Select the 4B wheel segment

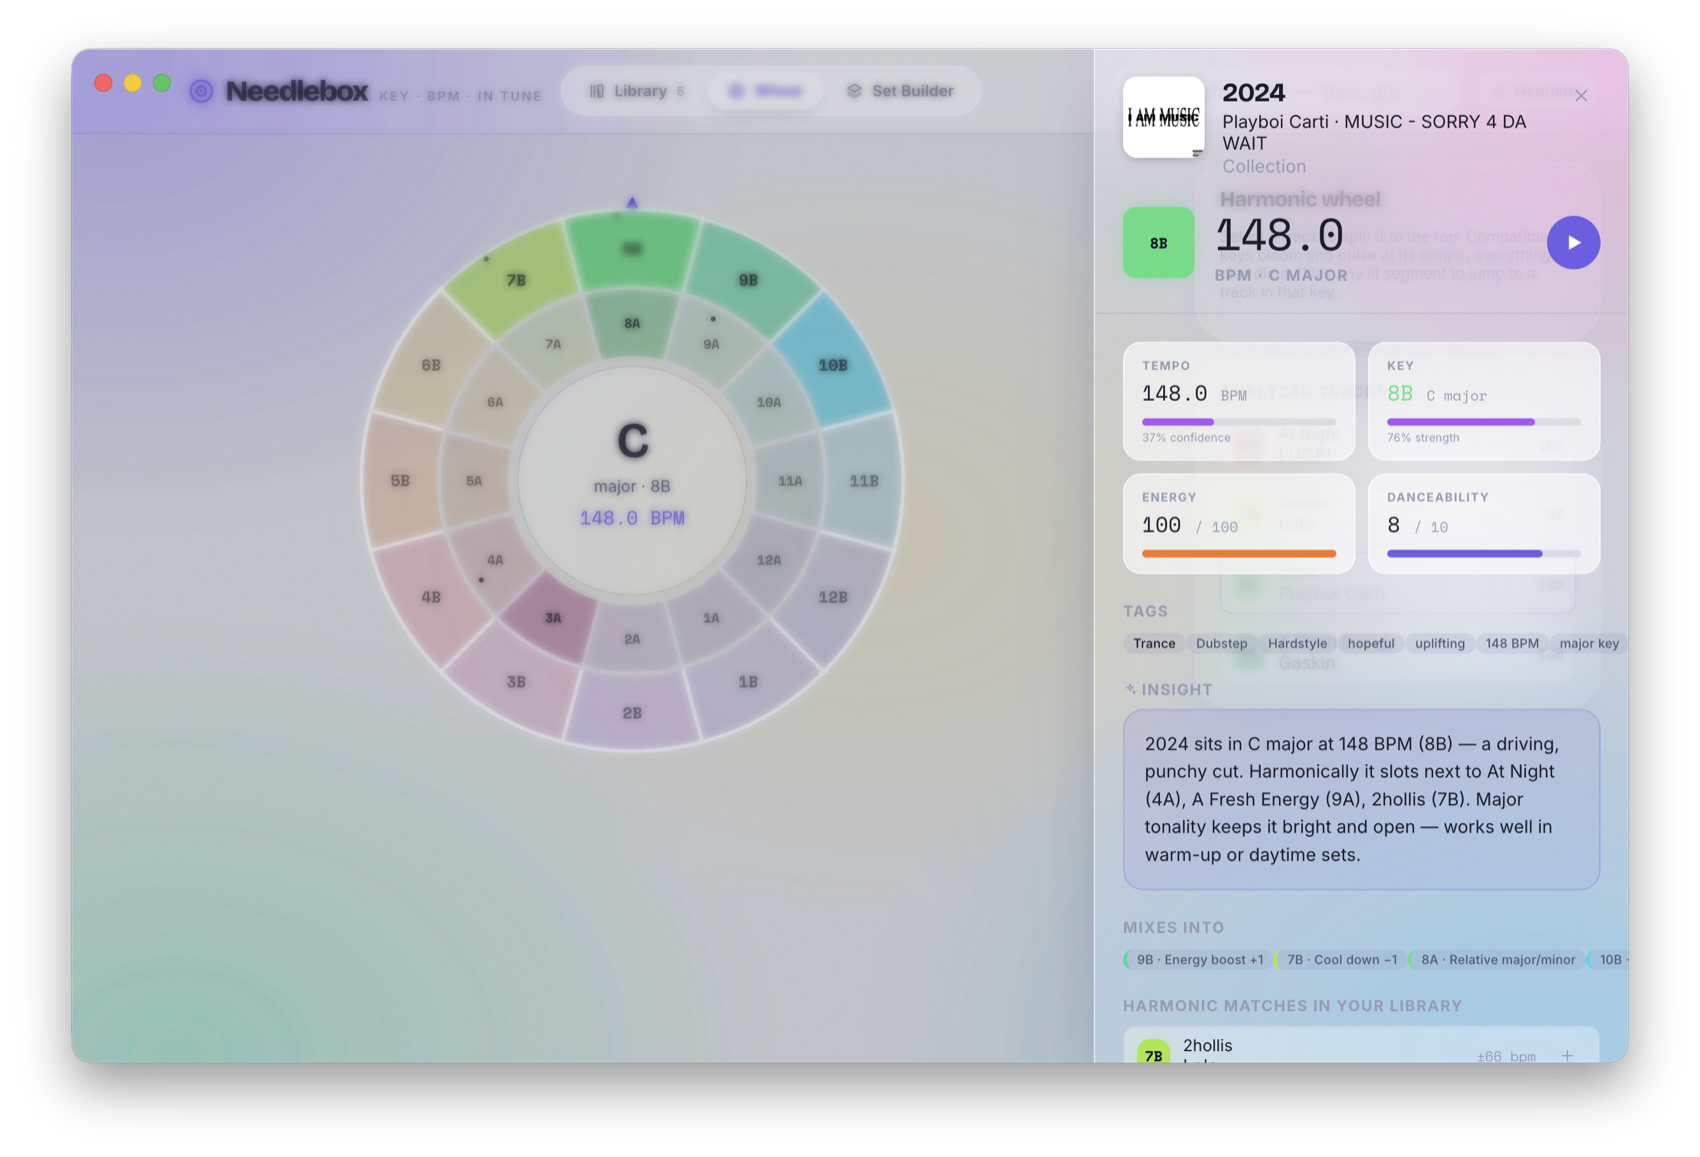(x=431, y=597)
